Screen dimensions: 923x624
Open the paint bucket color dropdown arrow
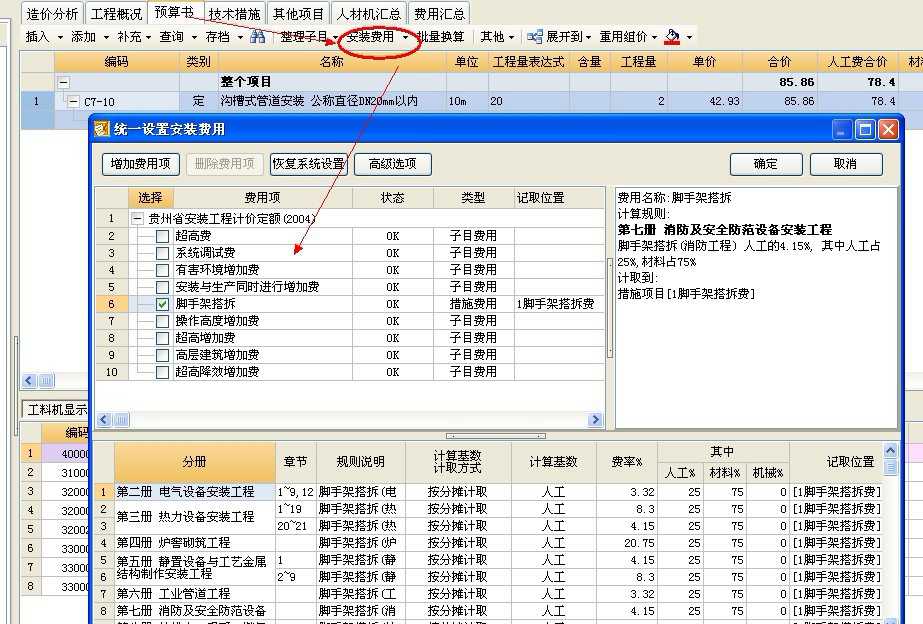pos(689,37)
